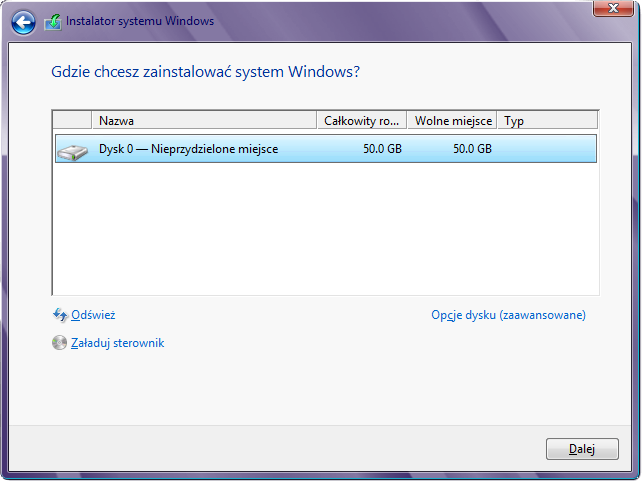Viewport: 642px width, 481px height.
Task: Click the Dalej button
Action: click(582, 449)
